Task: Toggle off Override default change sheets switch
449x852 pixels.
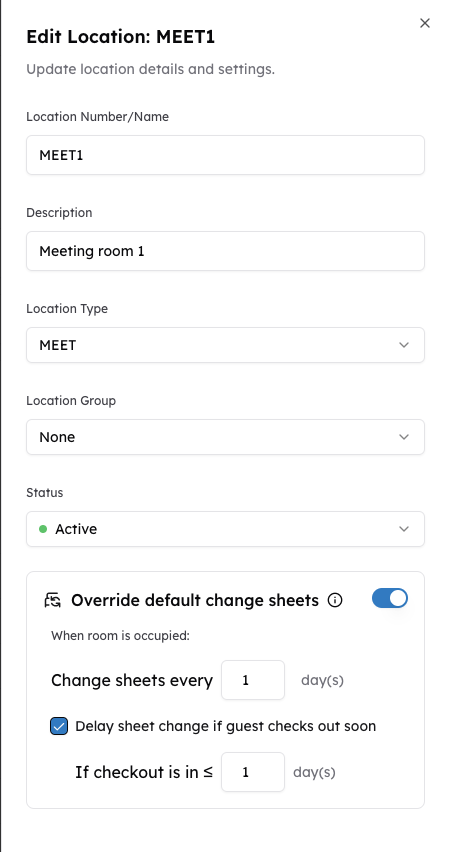Action: (x=390, y=598)
